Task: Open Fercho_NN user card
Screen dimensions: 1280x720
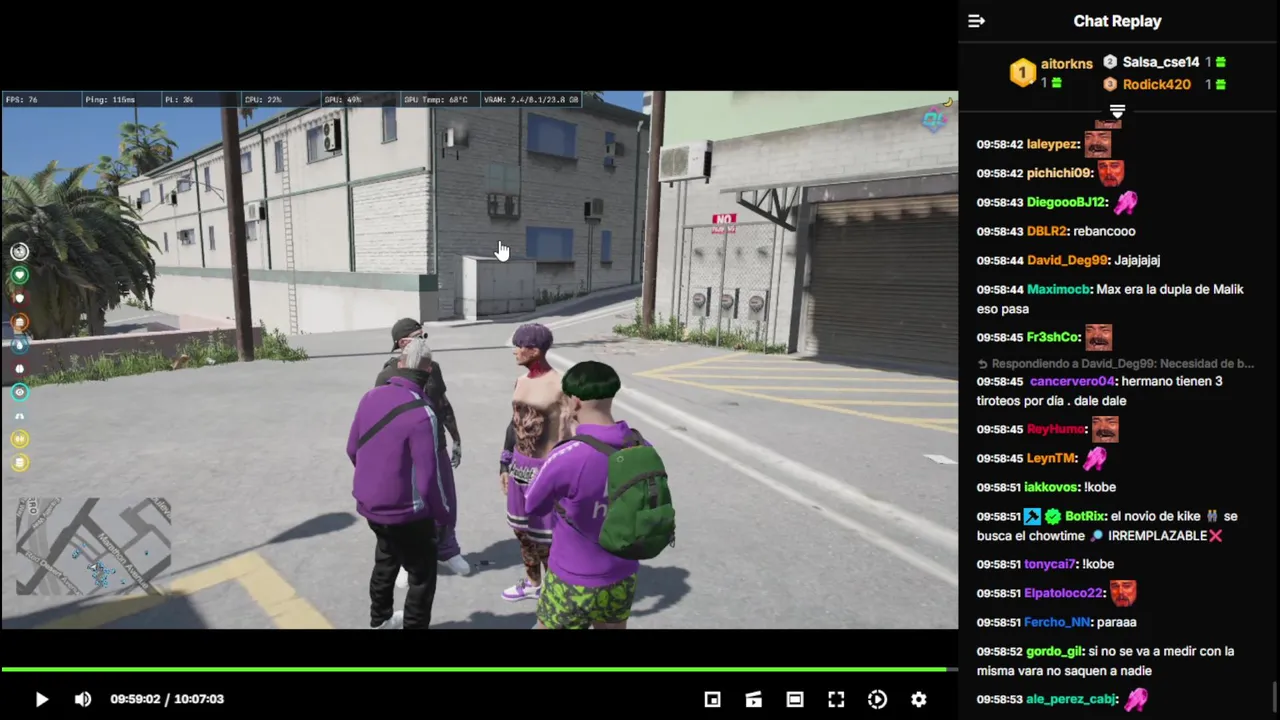Action: 1056,622
